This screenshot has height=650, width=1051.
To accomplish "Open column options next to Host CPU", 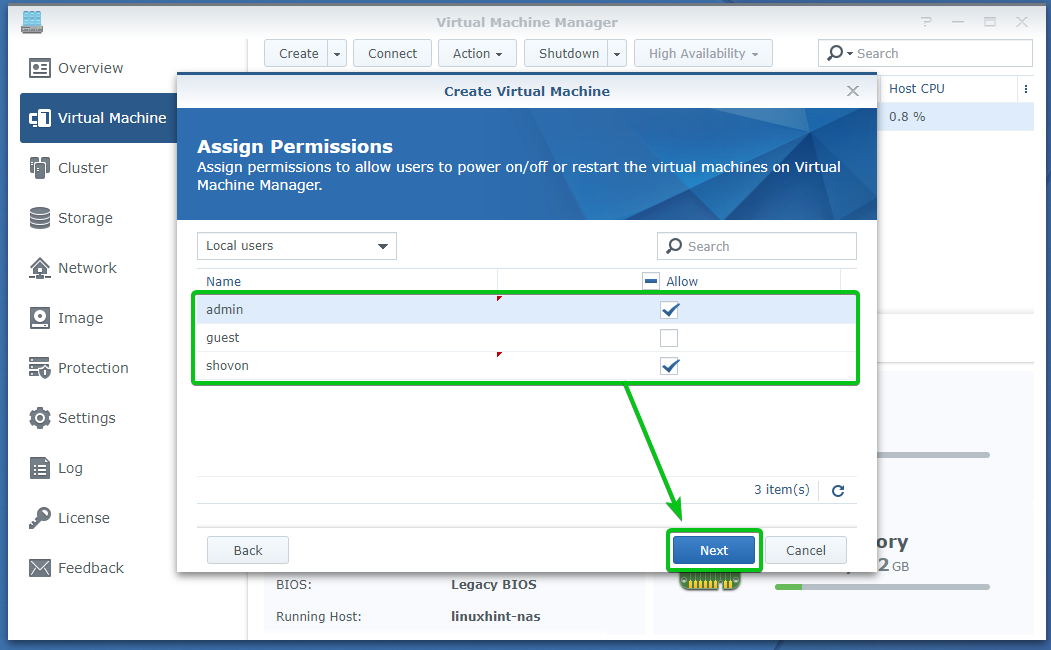I will [1026, 89].
